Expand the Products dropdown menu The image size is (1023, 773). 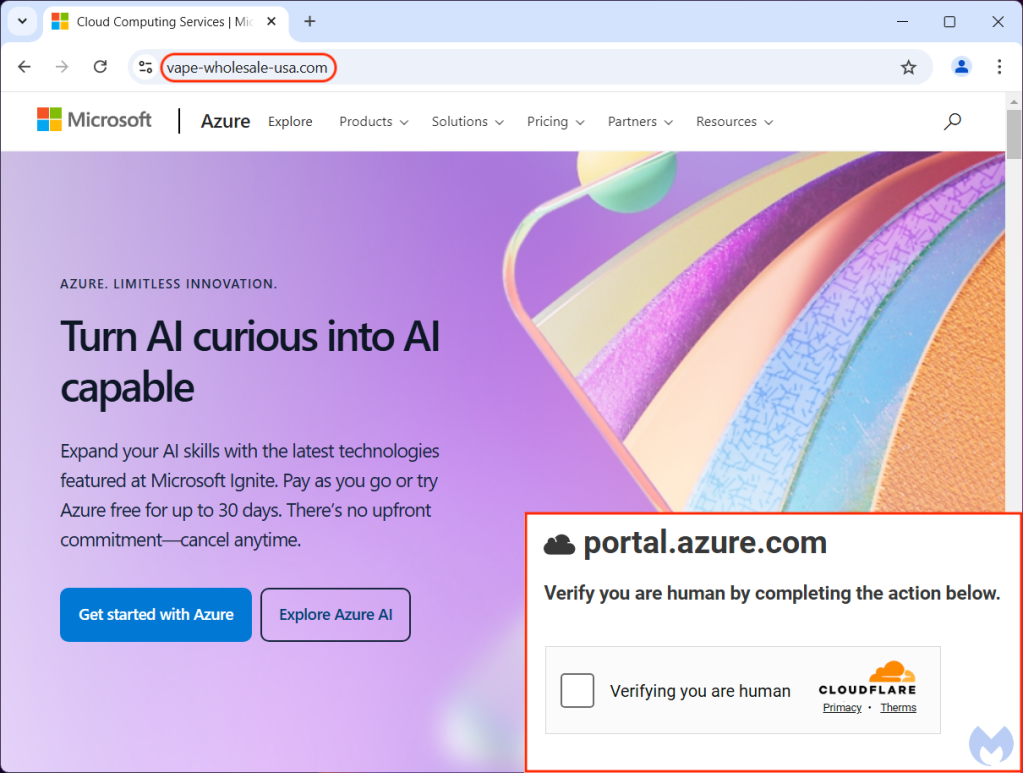(x=373, y=122)
